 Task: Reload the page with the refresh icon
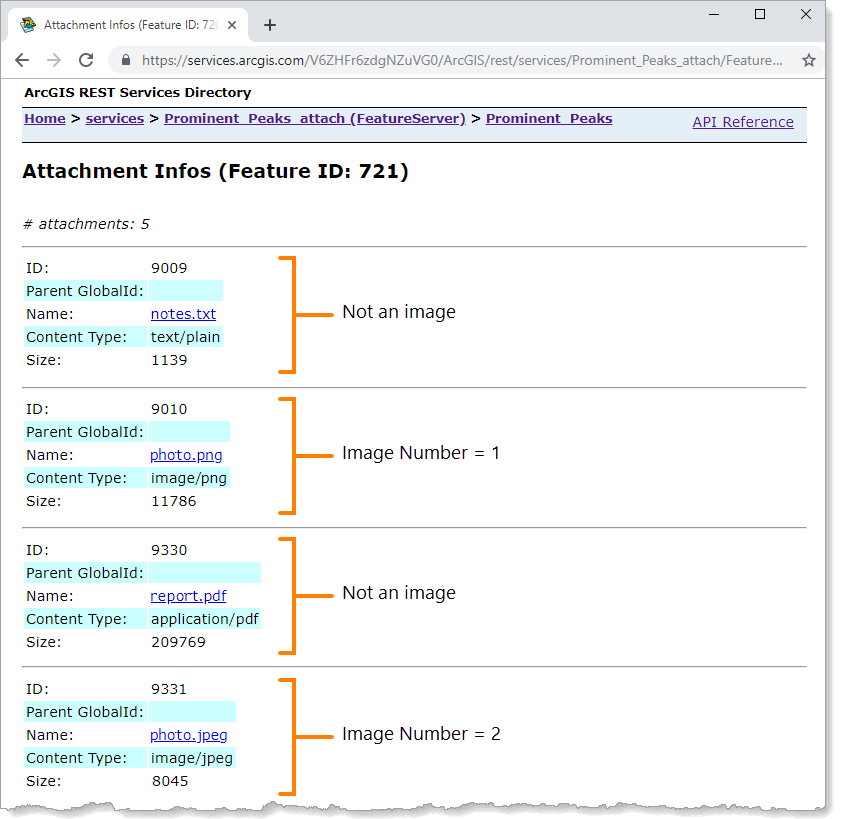coord(86,60)
